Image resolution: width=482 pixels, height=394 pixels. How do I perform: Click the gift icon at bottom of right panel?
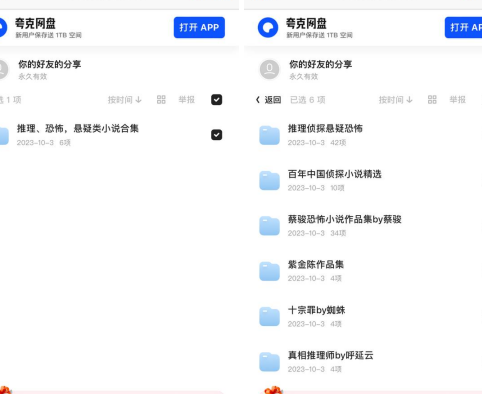click(x=273, y=390)
